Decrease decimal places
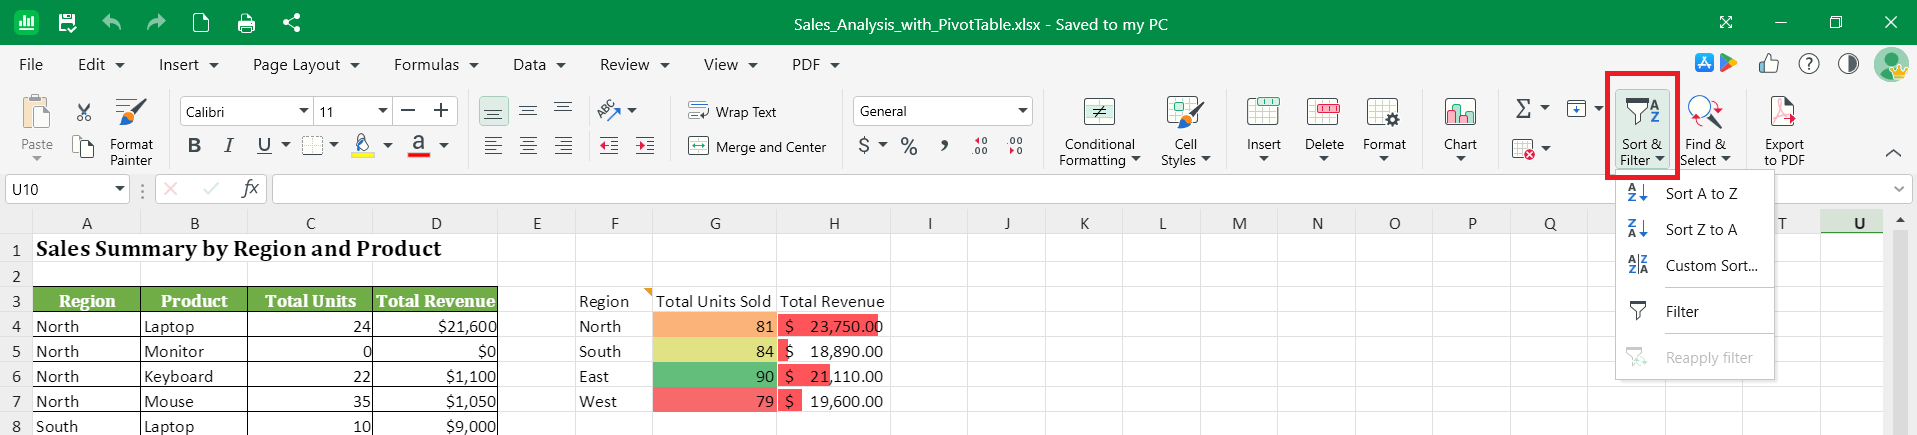The image size is (1917, 435). pyautogui.click(x=1016, y=146)
